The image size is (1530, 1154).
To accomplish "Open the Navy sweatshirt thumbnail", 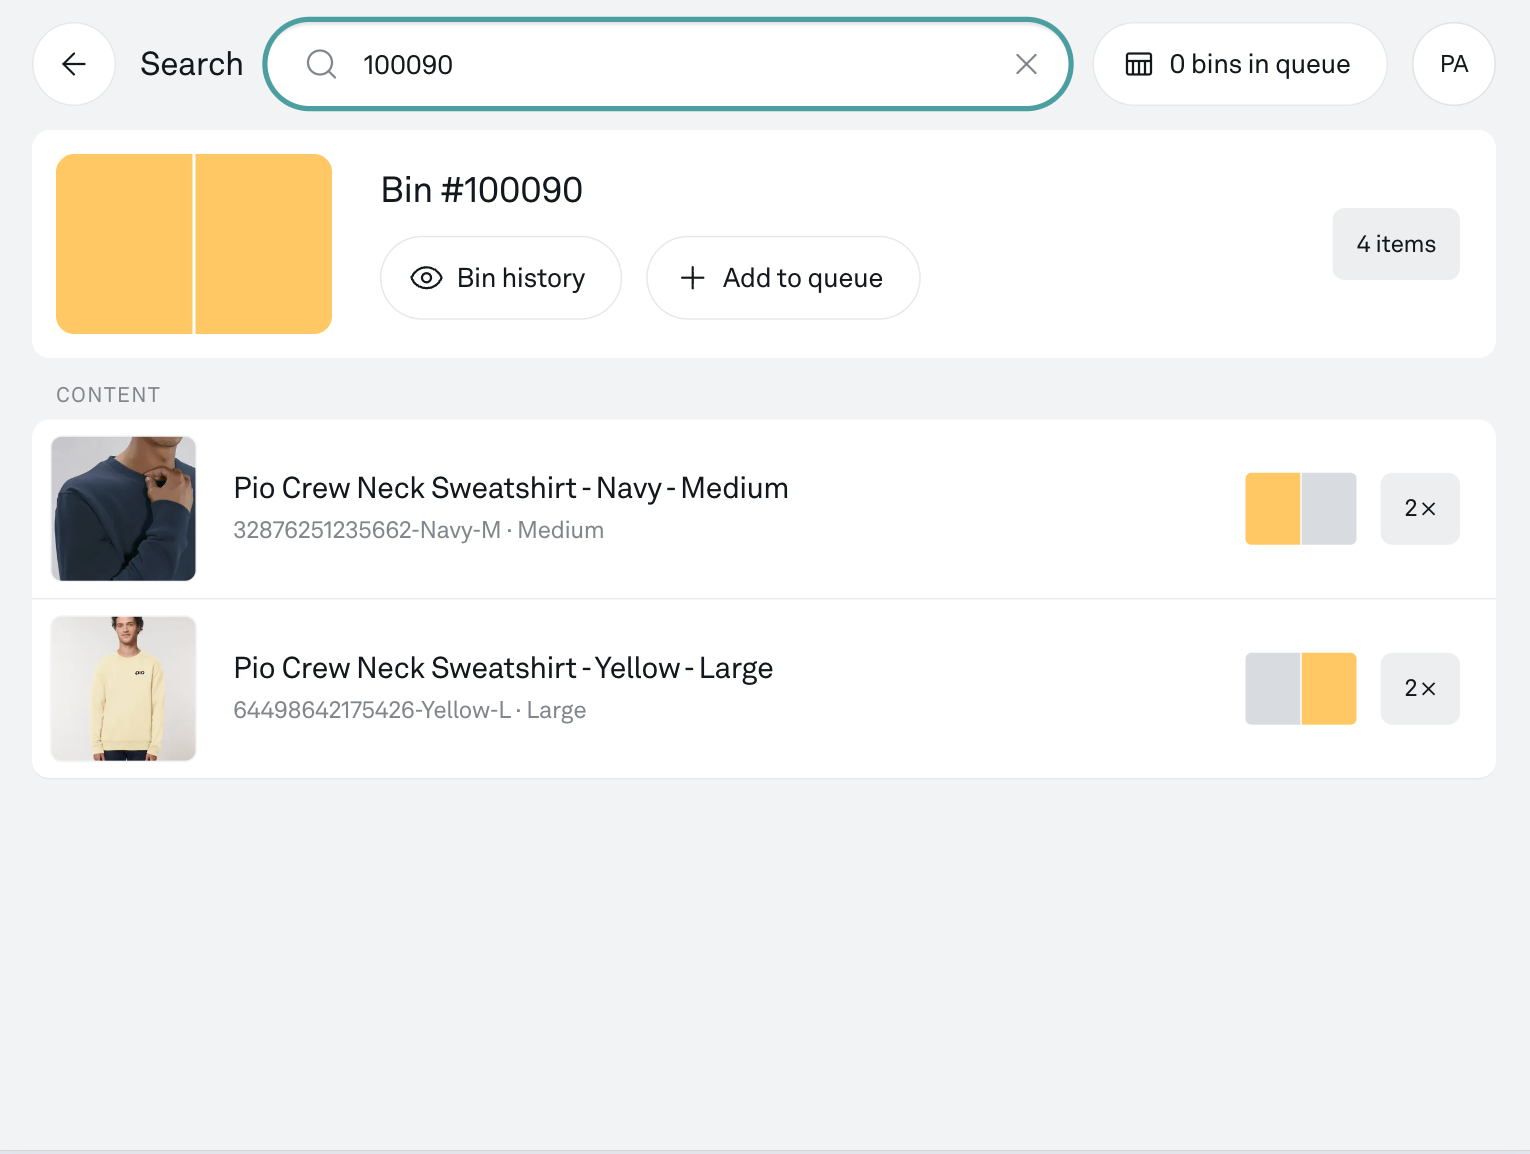I will tap(124, 508).
